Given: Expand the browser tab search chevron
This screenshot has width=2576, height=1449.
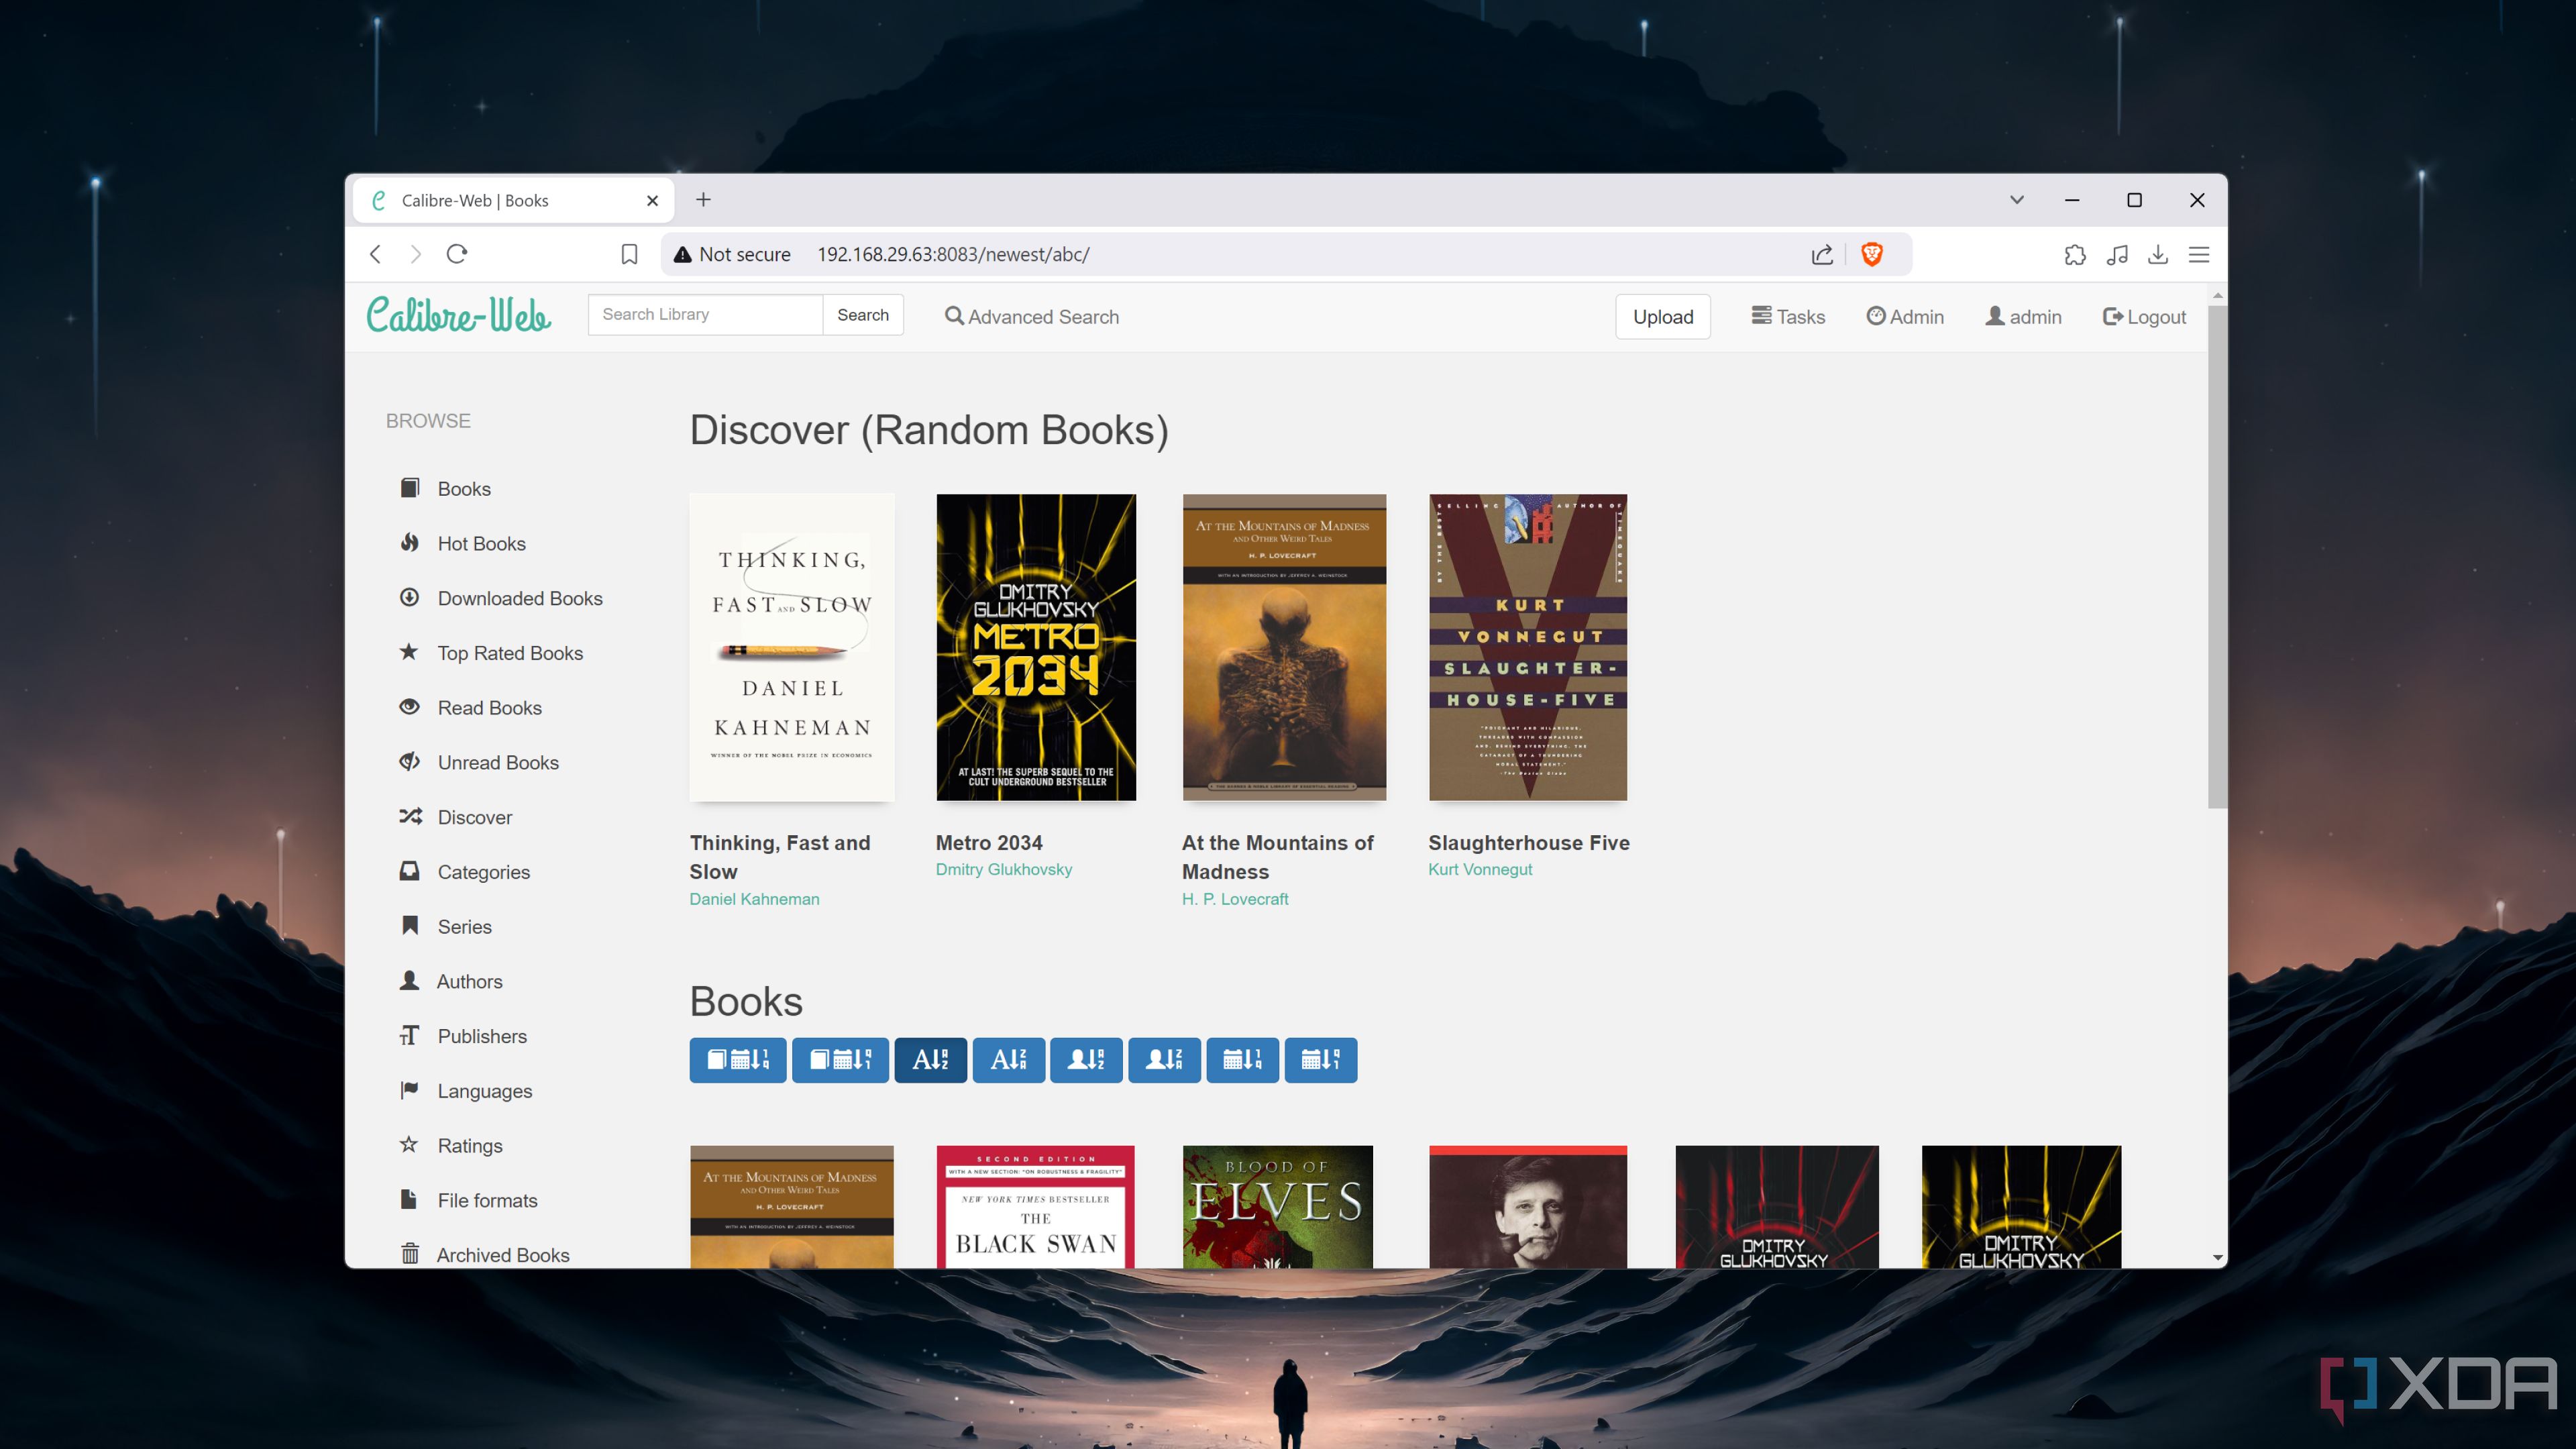Looking at the screenshot, I should pyautogui.click(x=2016, y=200).
